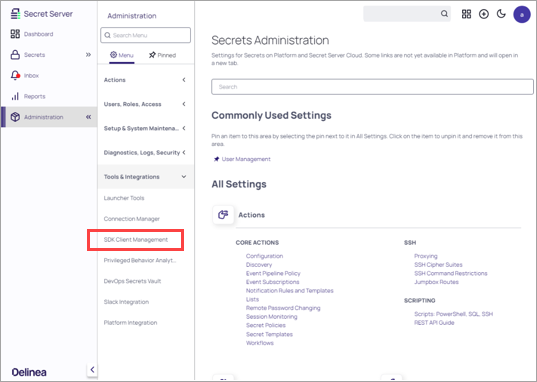Click the plus circle create icon
This screenshot has width=537, height=382.
(x=484, y=14)
